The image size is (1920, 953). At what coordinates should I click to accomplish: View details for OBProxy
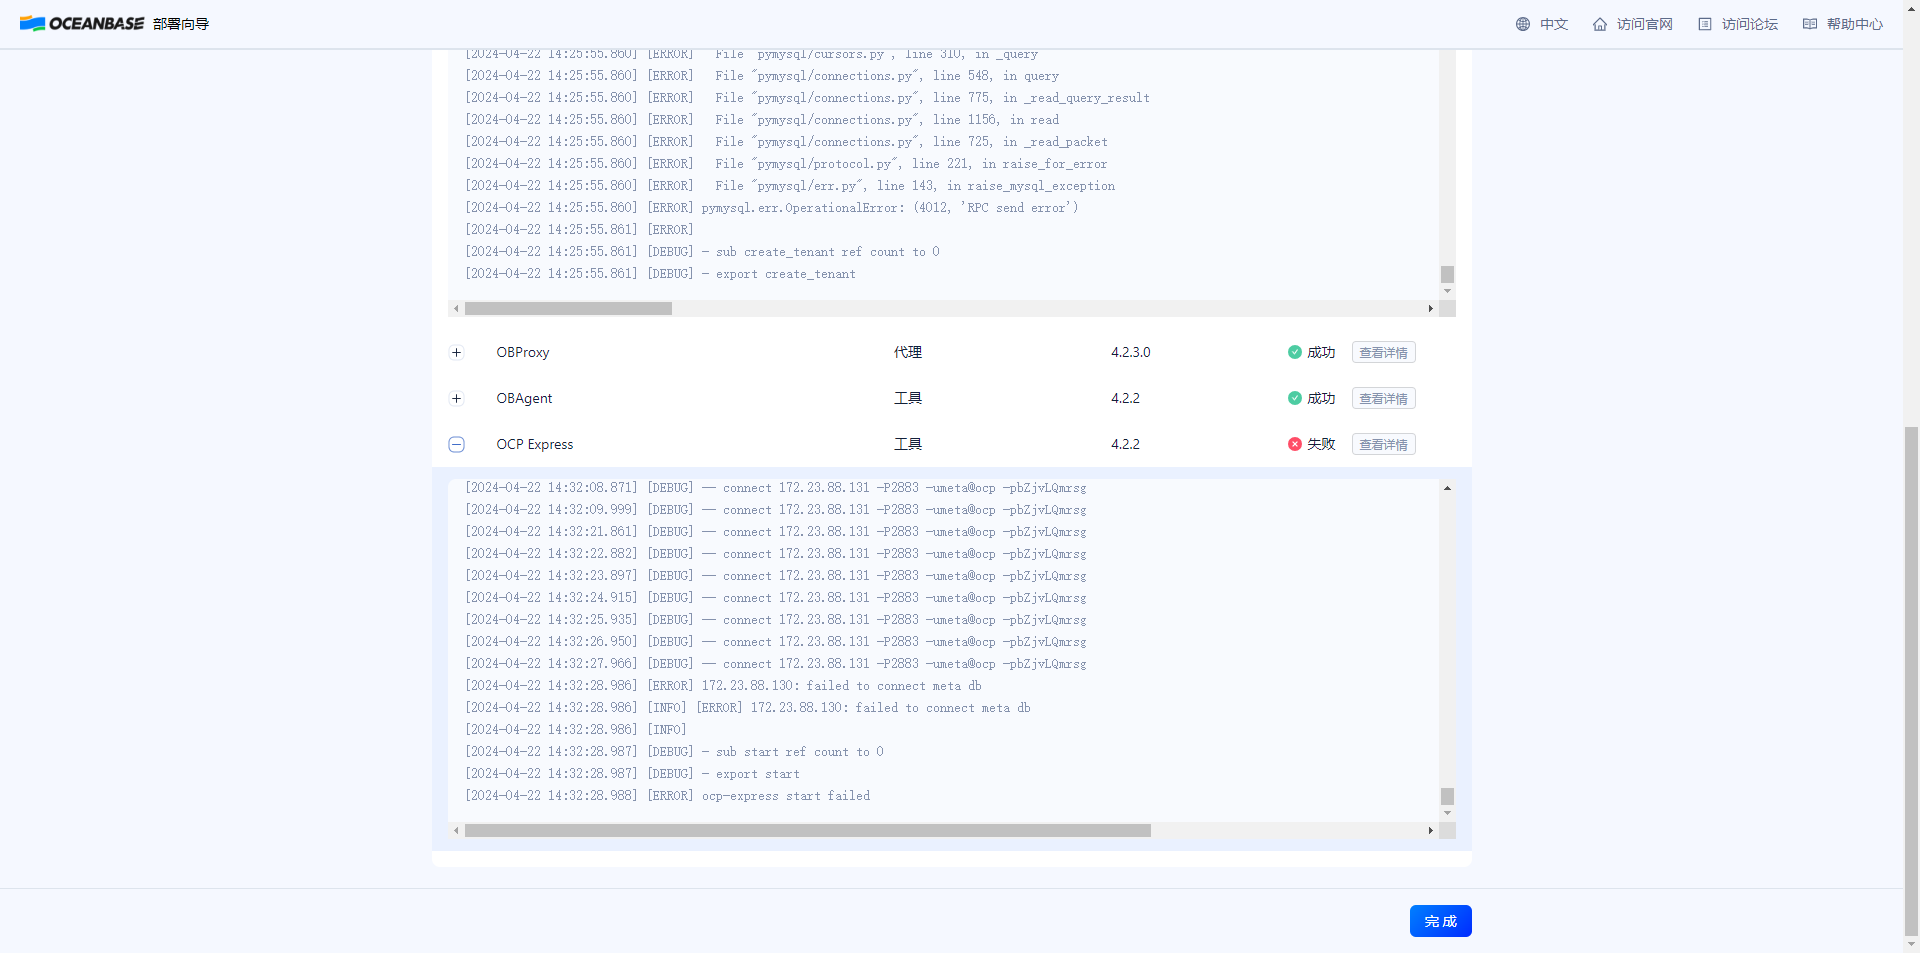click(1384, 352)
